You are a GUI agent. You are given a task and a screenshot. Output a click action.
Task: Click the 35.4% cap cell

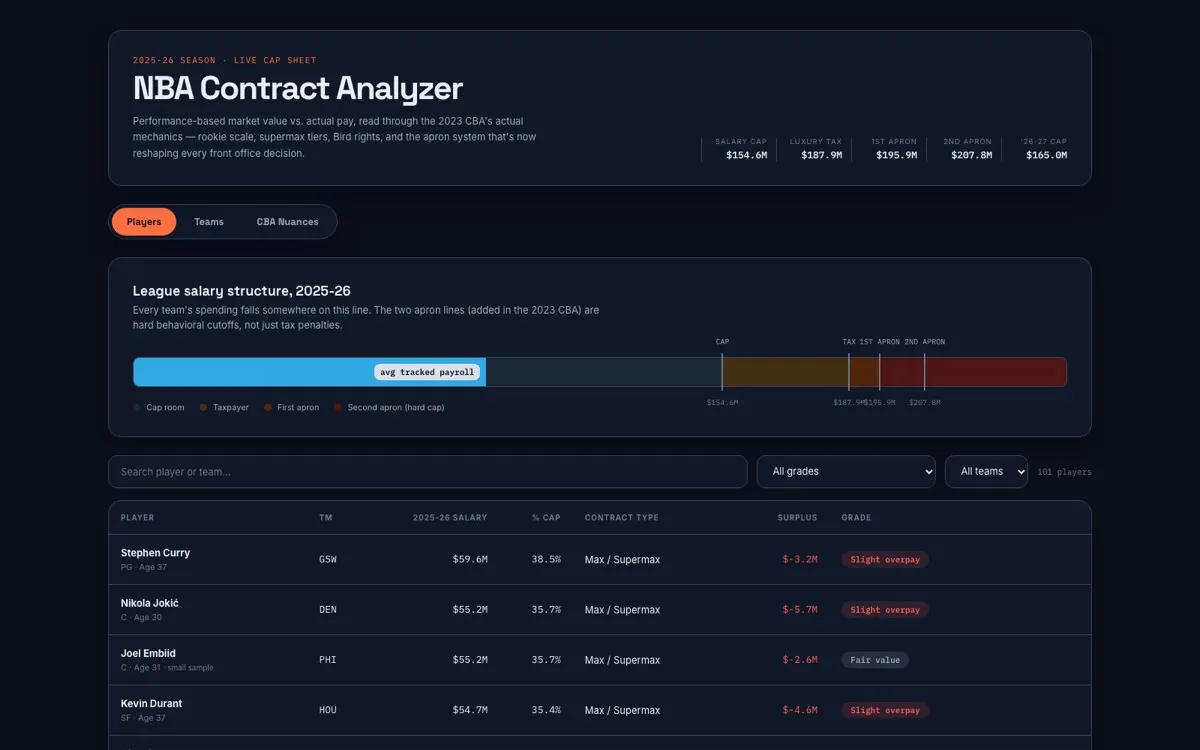[546, 710]
